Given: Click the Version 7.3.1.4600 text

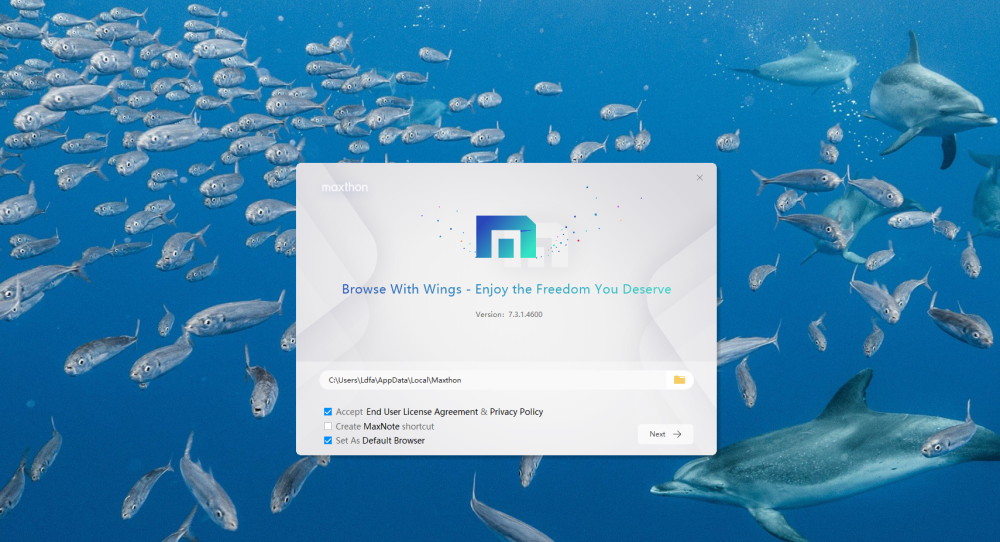Looking at the screenshot, I should 509,314.
